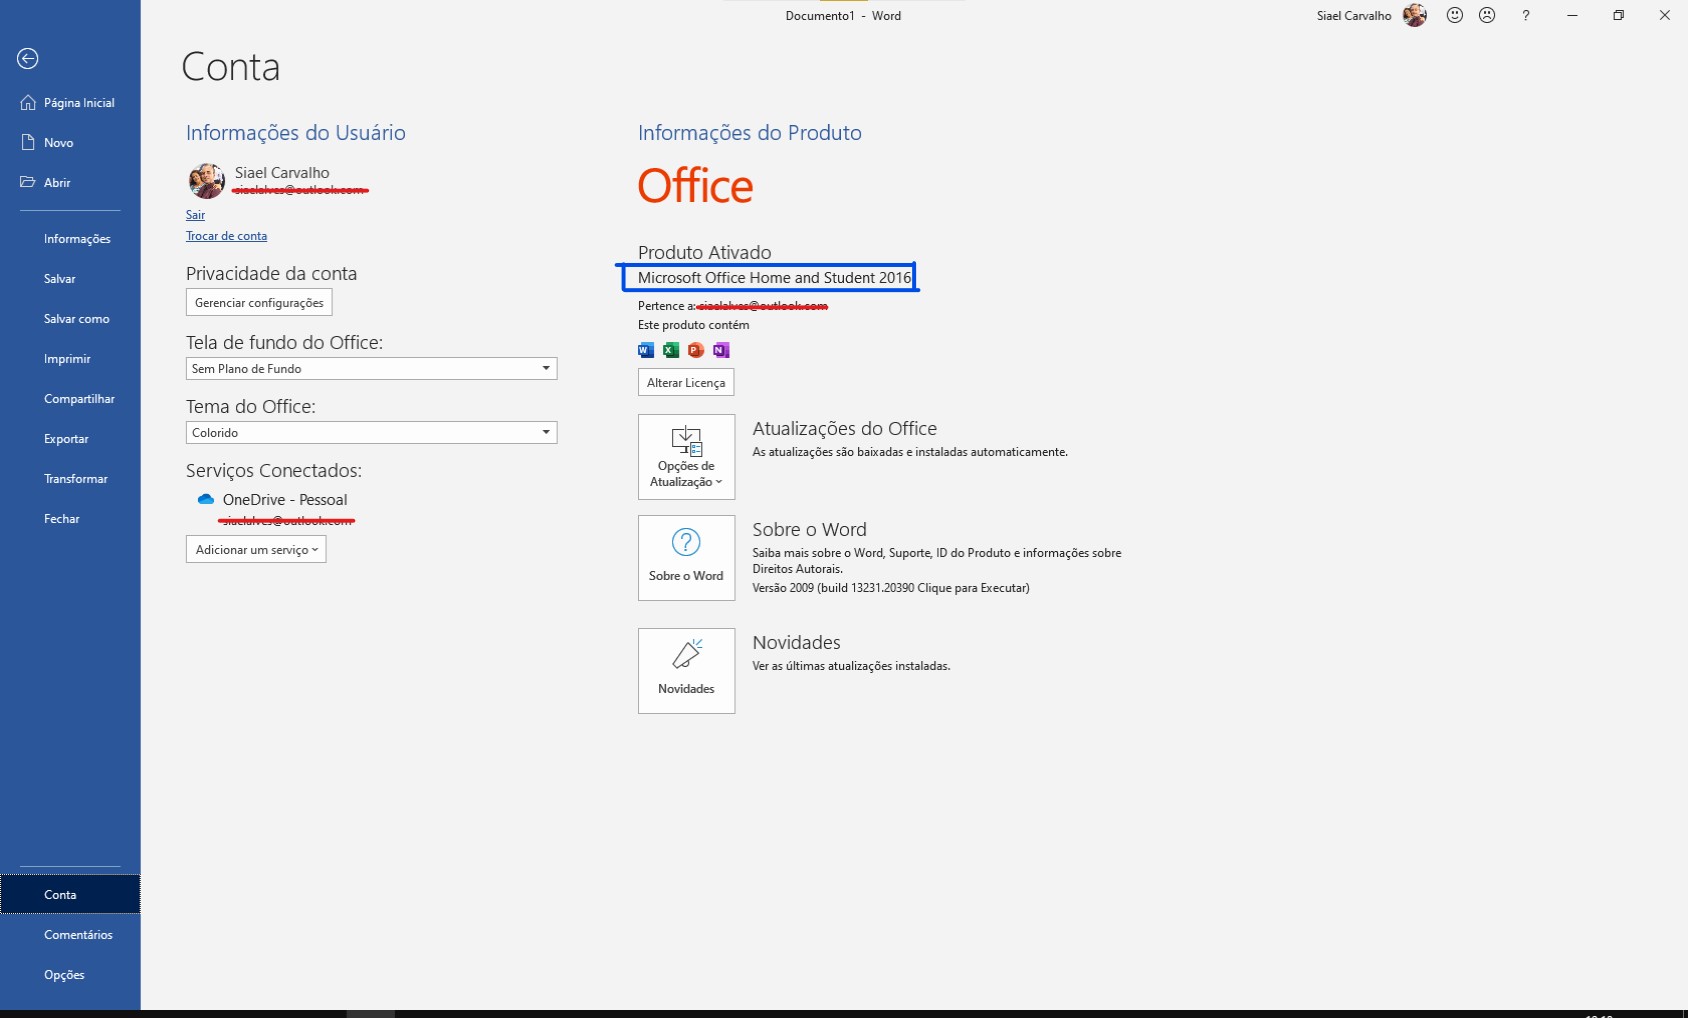This screenshot has height=1018, width=1688.
Task: Click the Siael Carvalho name in title bar
Action: tap(1354, 16)
